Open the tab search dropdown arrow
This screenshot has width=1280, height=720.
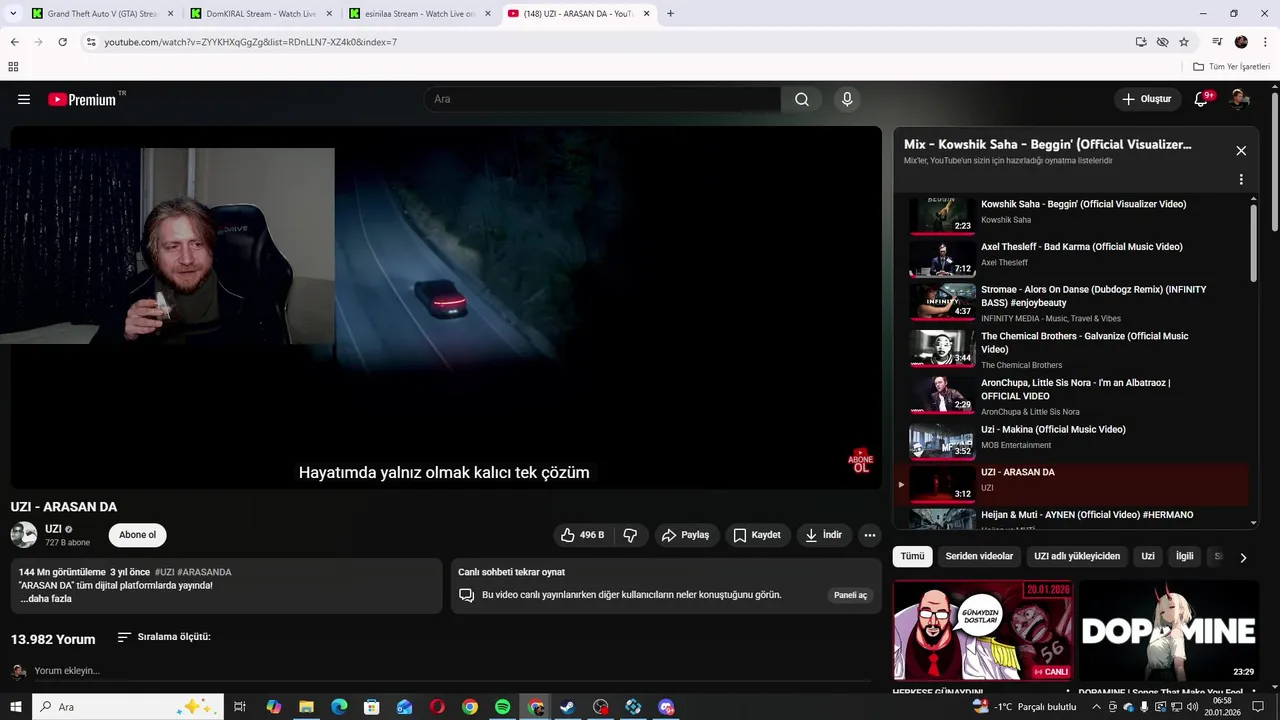13,14
